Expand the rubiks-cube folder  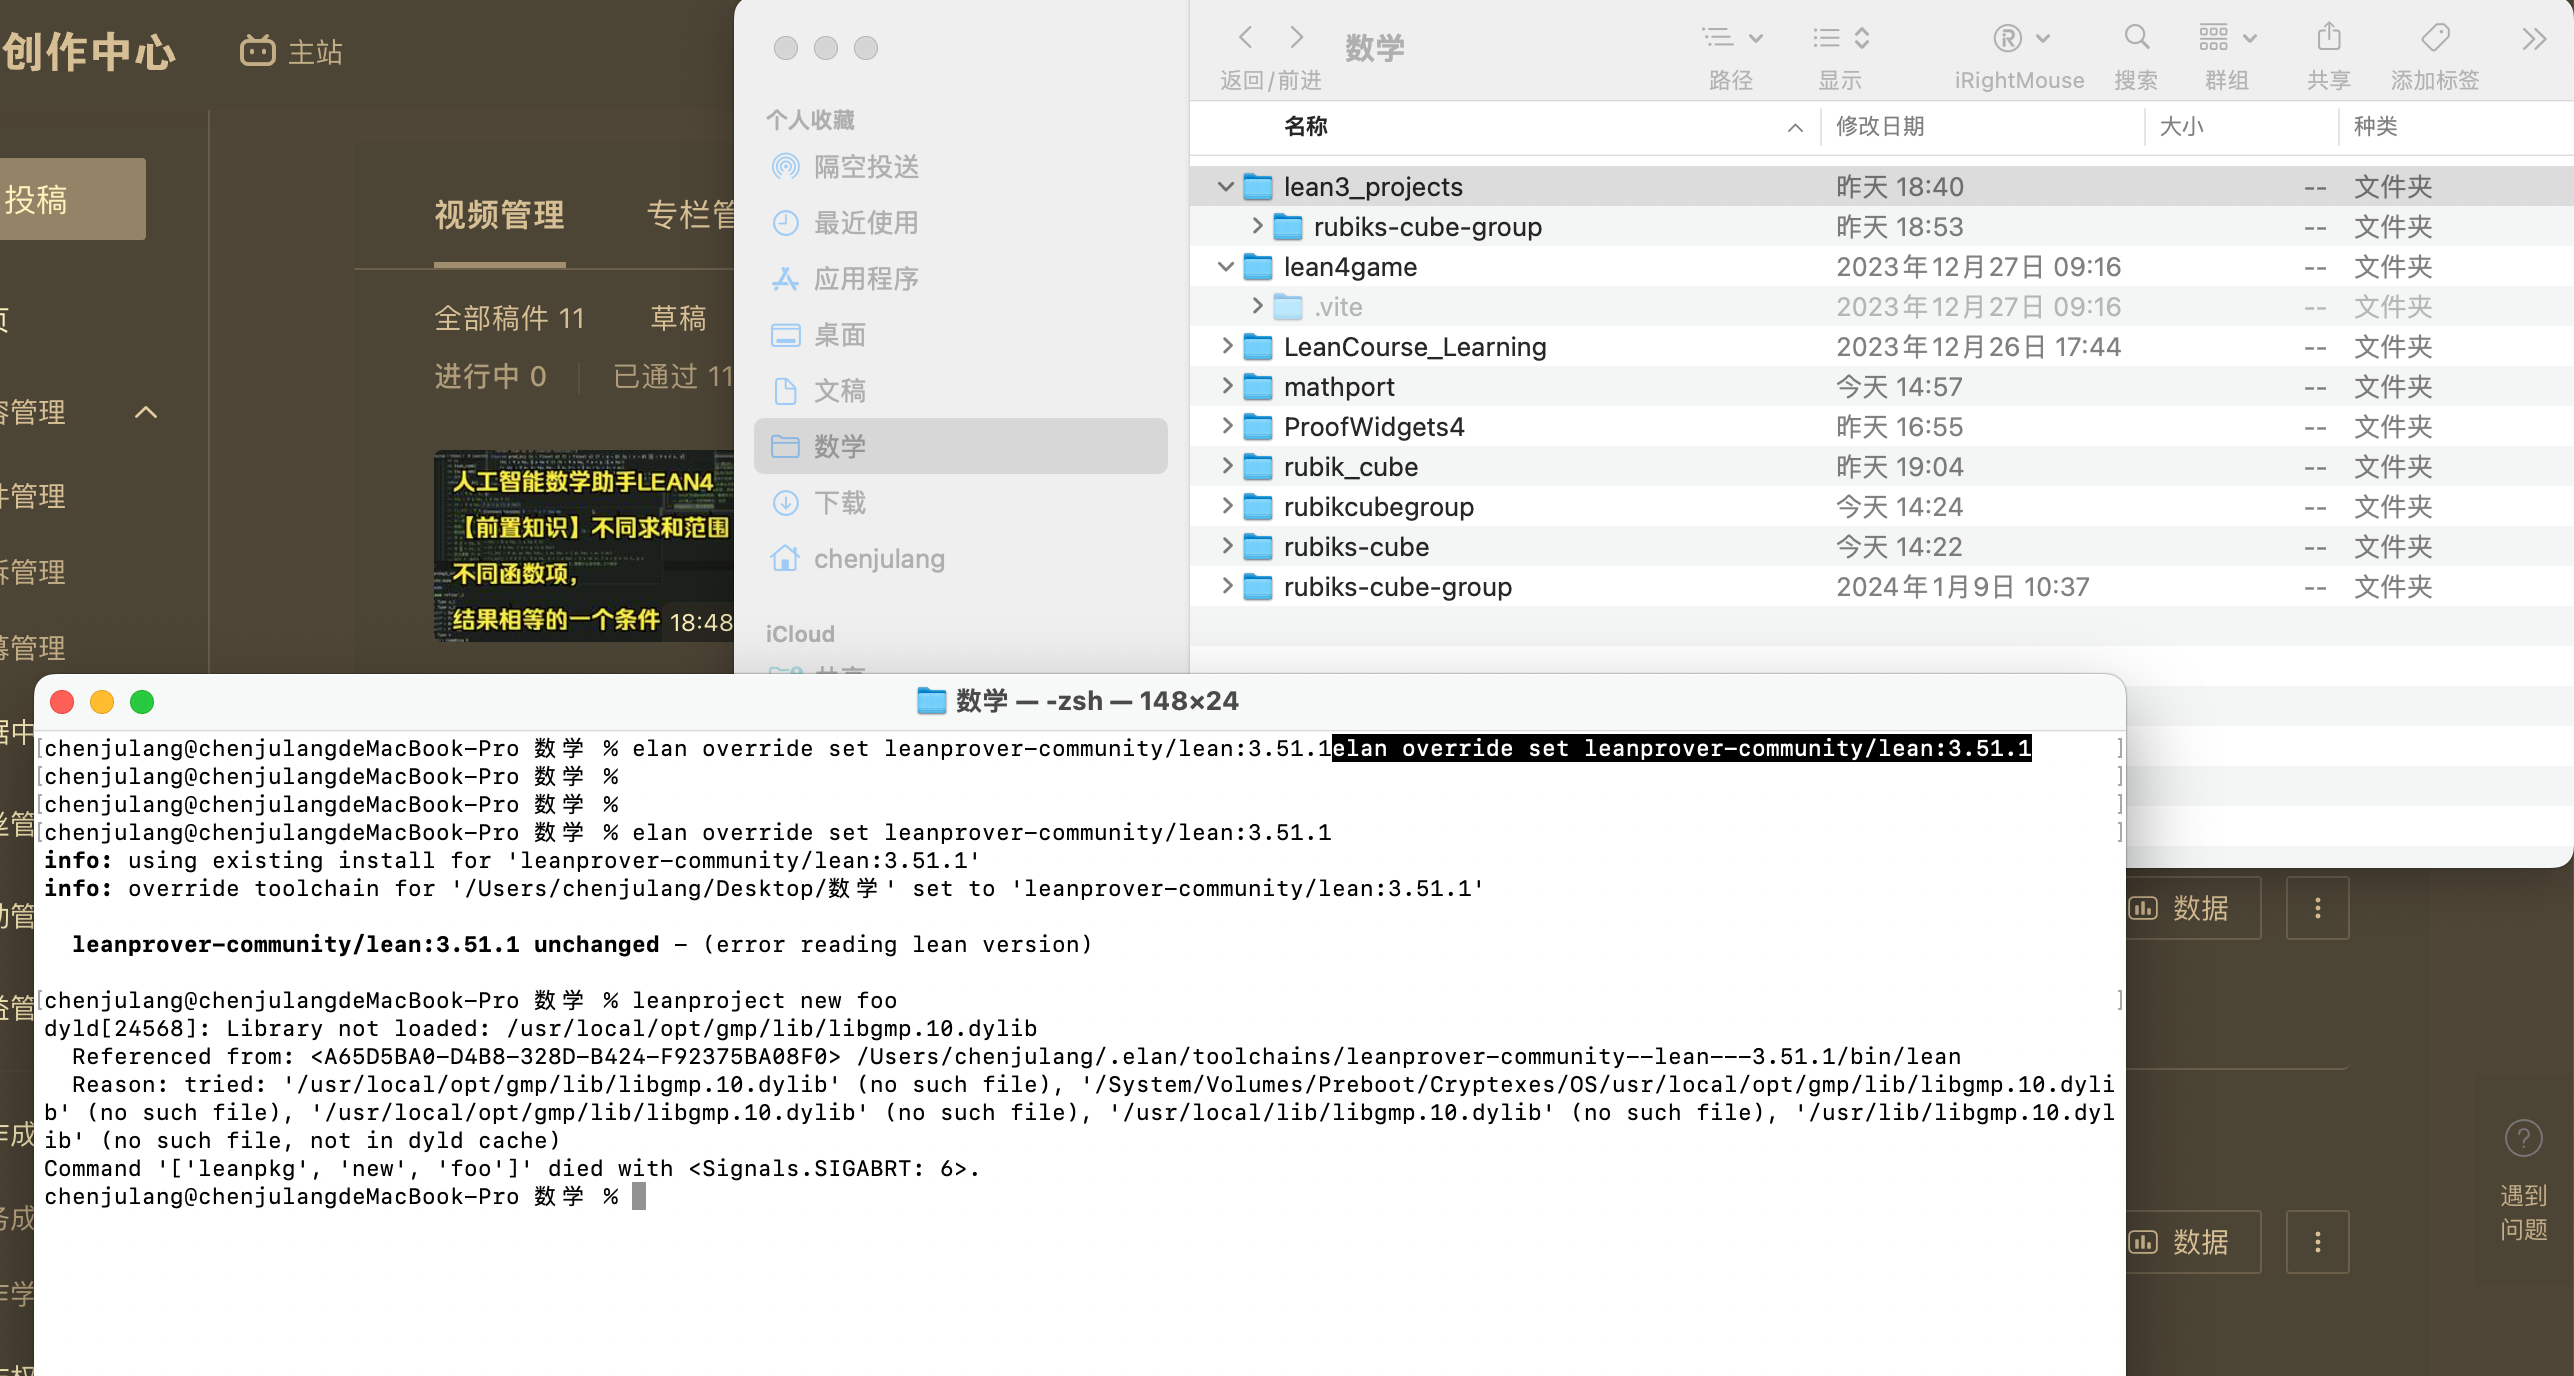coord(1226,546)
